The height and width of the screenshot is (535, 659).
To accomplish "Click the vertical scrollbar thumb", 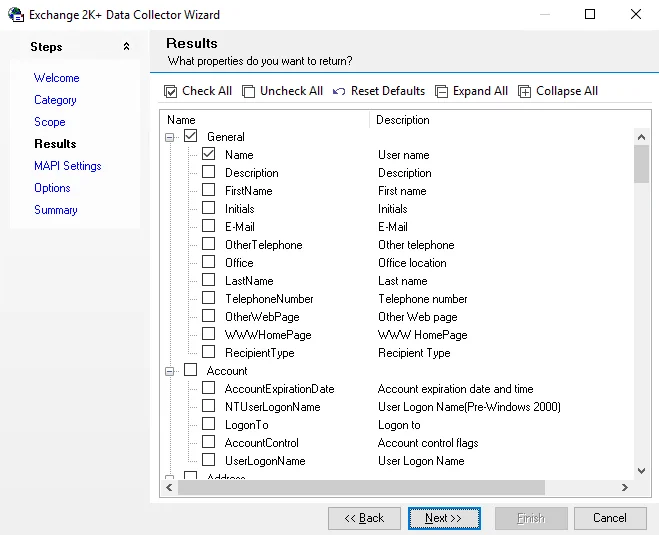I will [x=641, y=164].
